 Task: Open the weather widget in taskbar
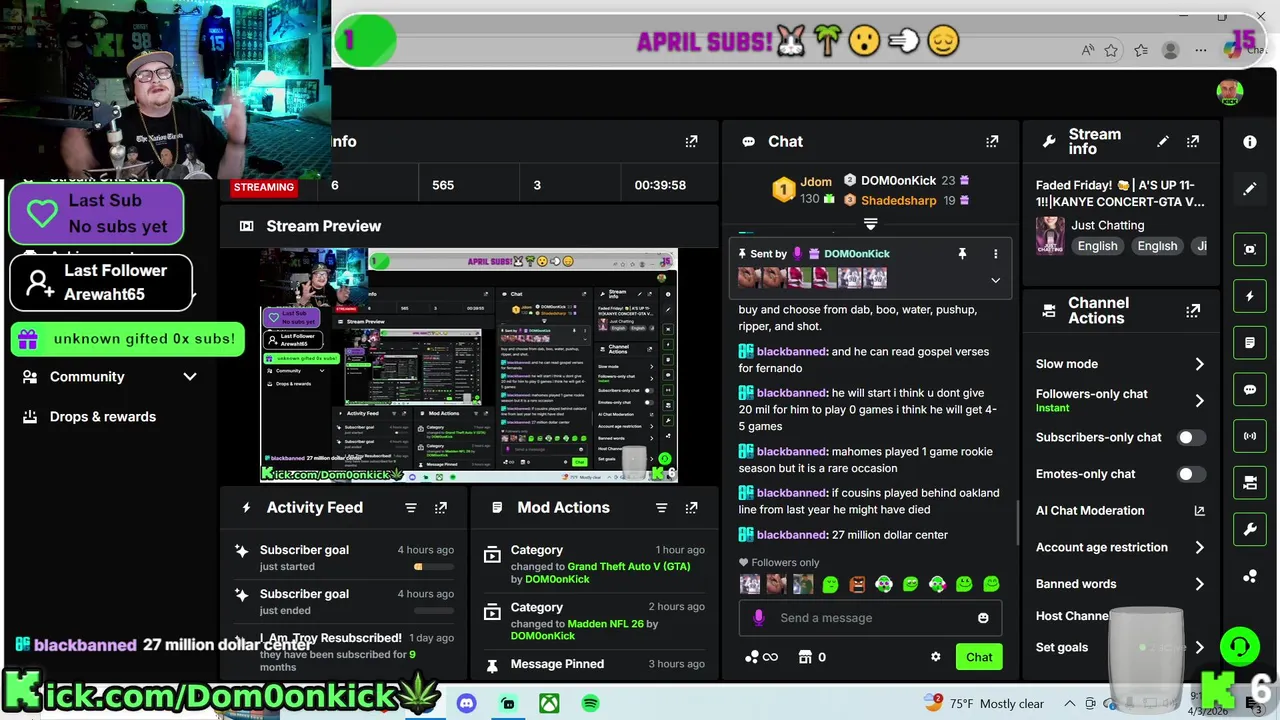(x=985, y=703)
